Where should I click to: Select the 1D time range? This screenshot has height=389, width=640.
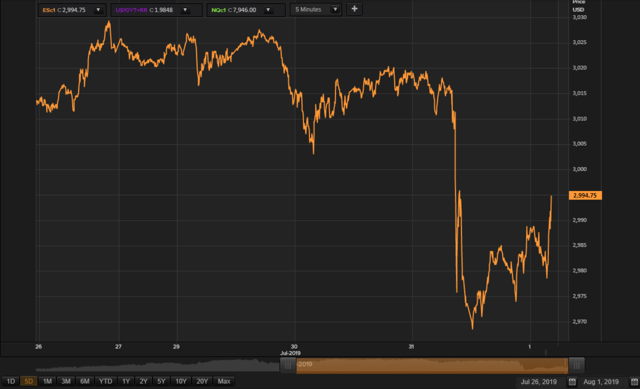point(11,381)
